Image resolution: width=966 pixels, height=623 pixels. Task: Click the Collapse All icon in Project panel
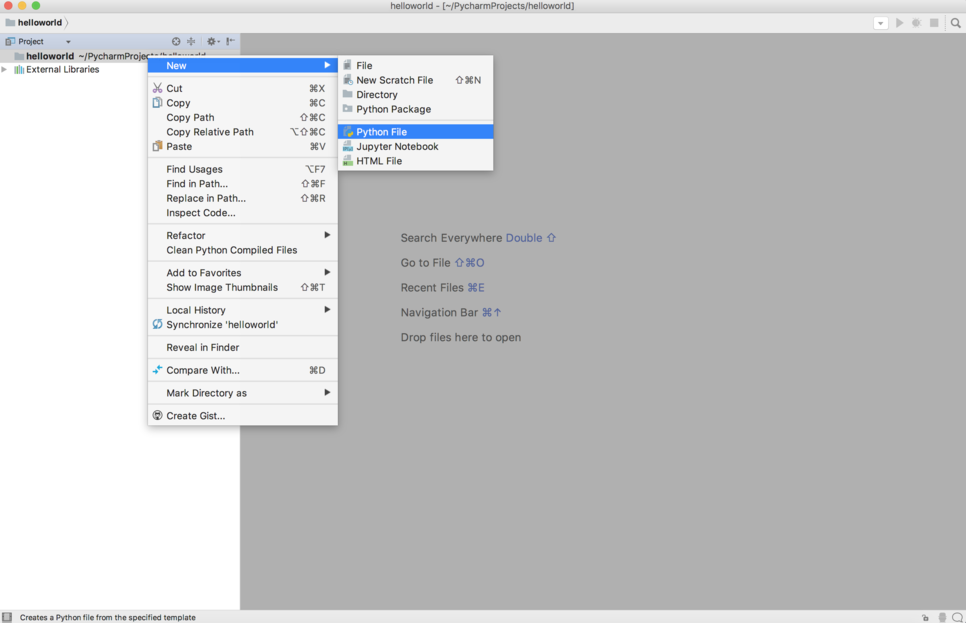pos(192,41)
